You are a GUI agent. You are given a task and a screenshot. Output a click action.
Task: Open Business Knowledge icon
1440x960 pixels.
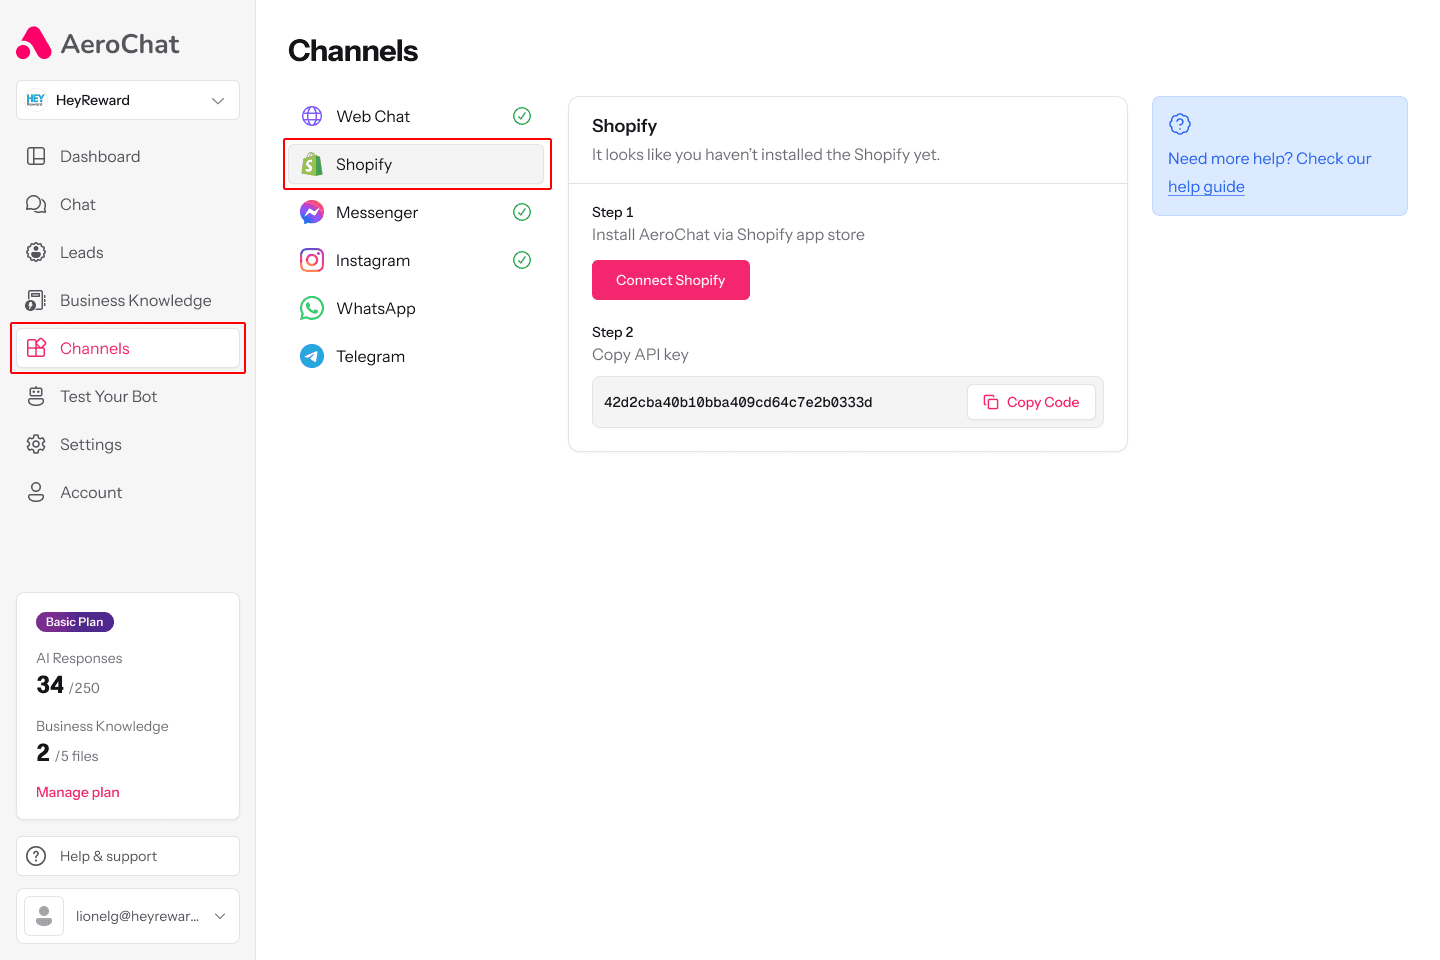(x=36, y=300)
